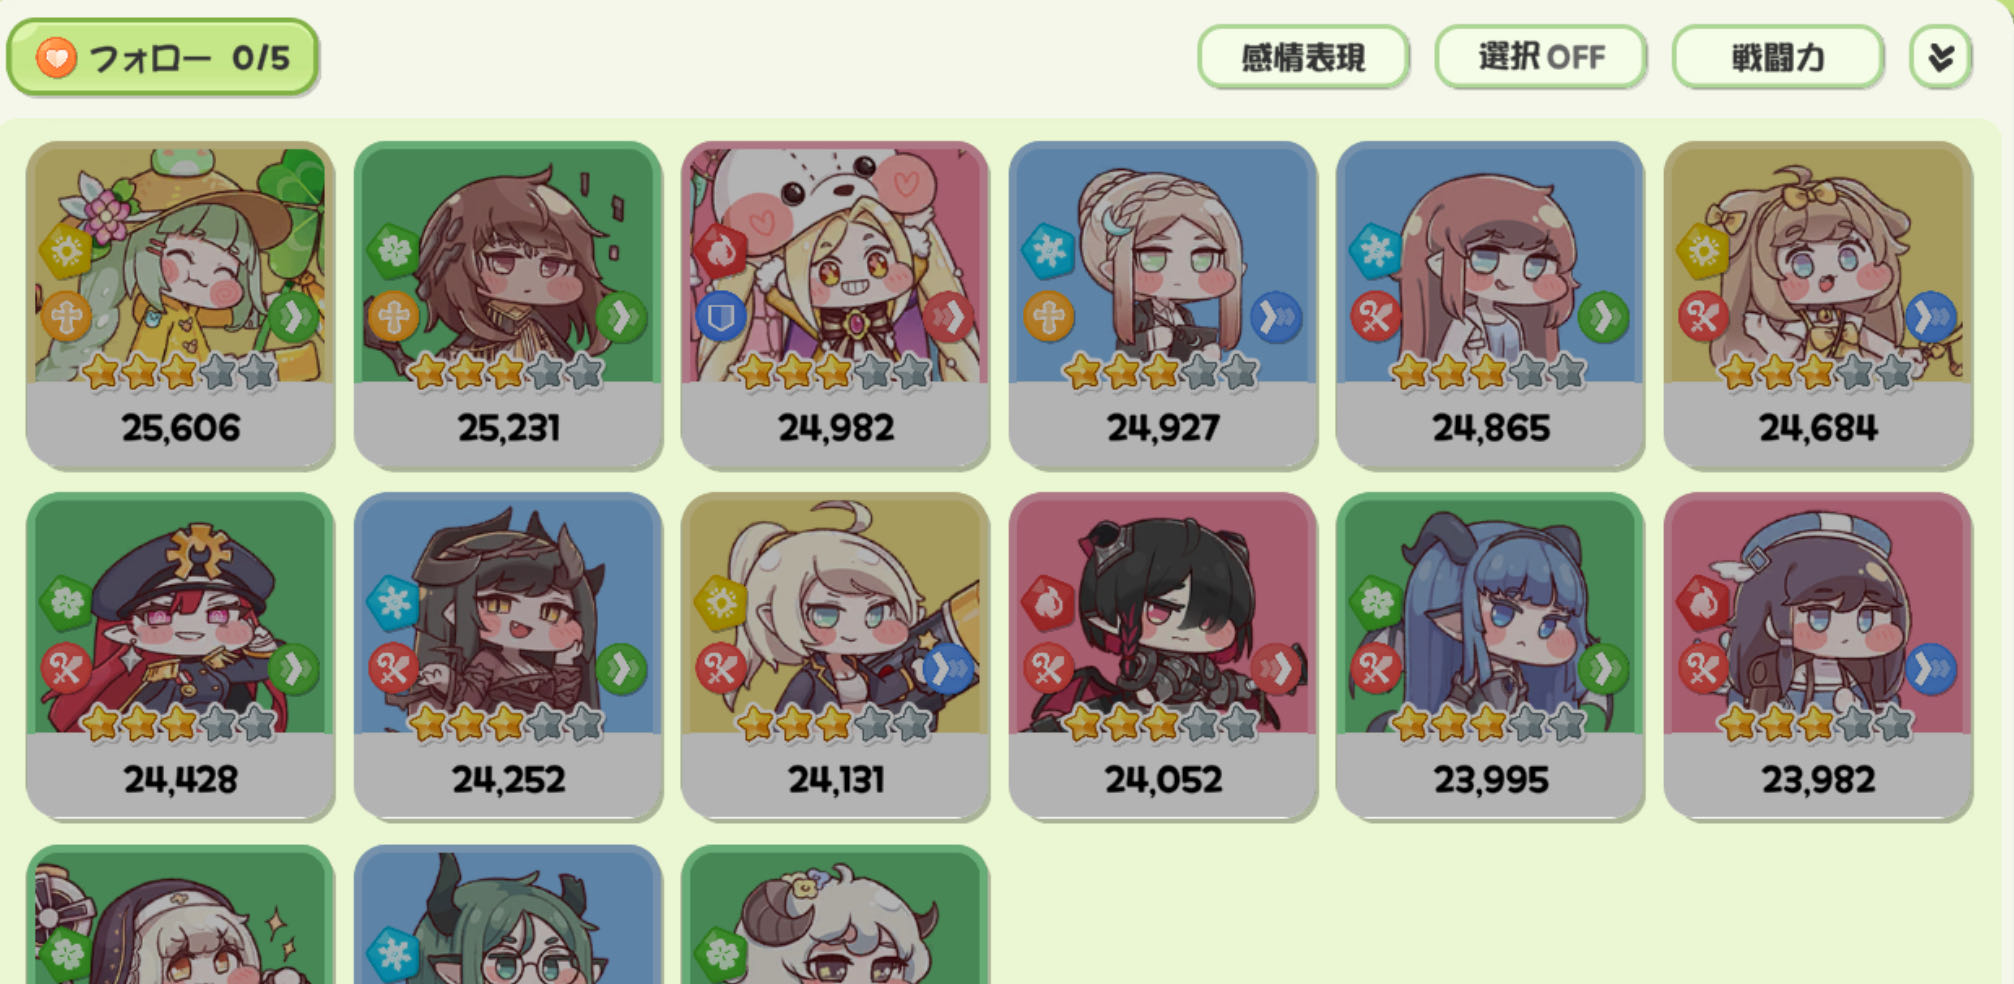Image resolution: width=2014 pixels, height=984 pixels.
Task: Open the 感情表現 emotion button
Action: [x=1303, y=57]
